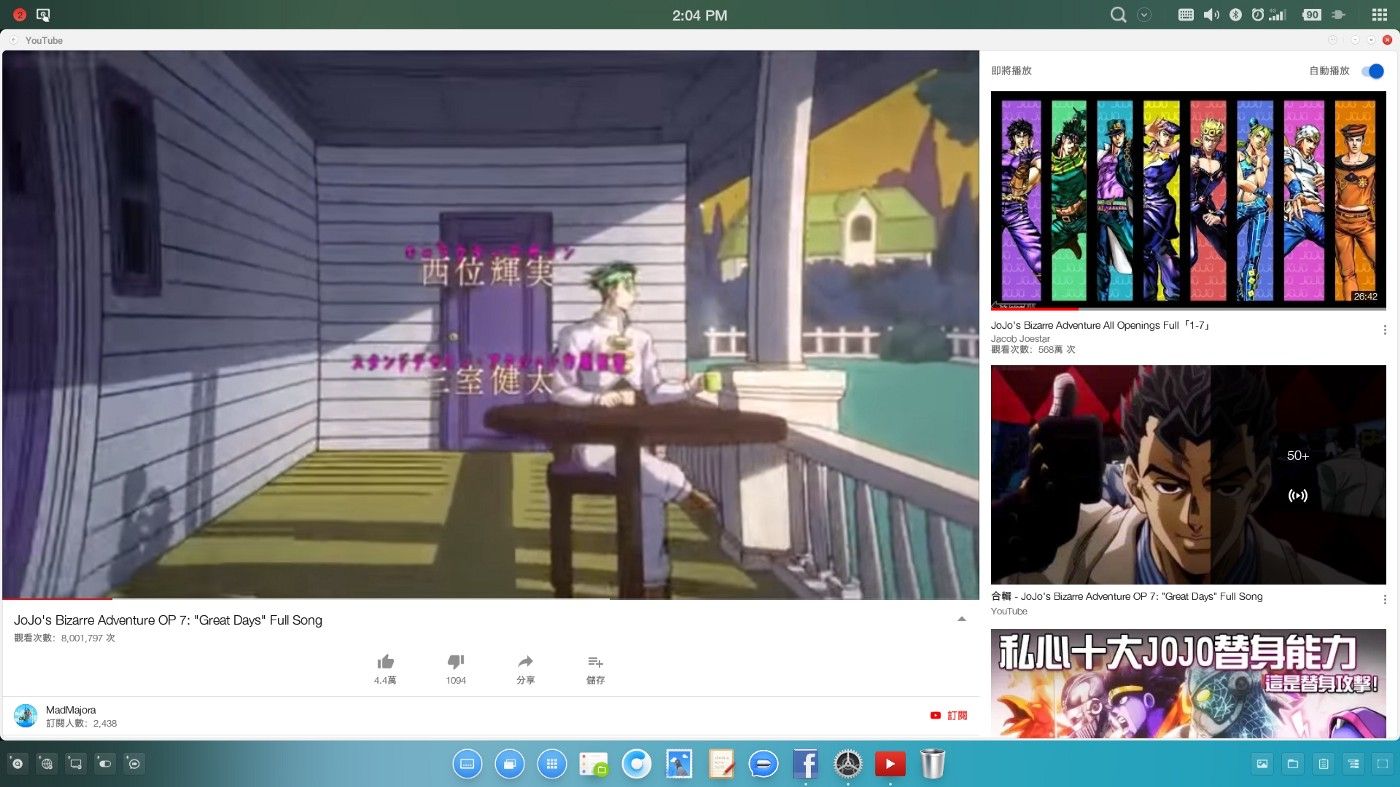This screenshot has height=787, width=1400.
Task: Open the YouTube app in the dock
Action: (x=890, y=764)
